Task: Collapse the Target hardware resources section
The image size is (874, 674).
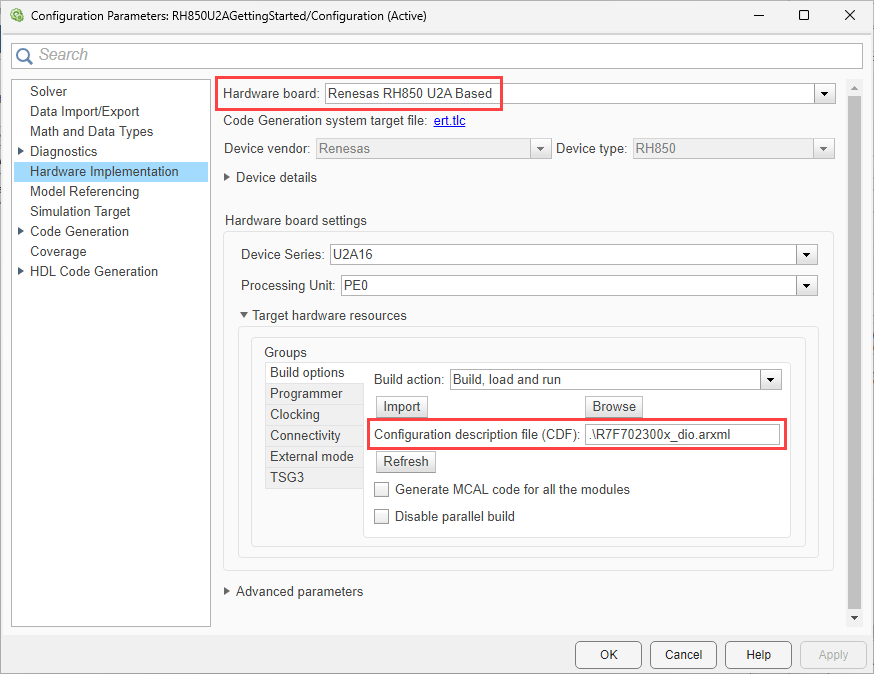Action: (x=243, y=315)
